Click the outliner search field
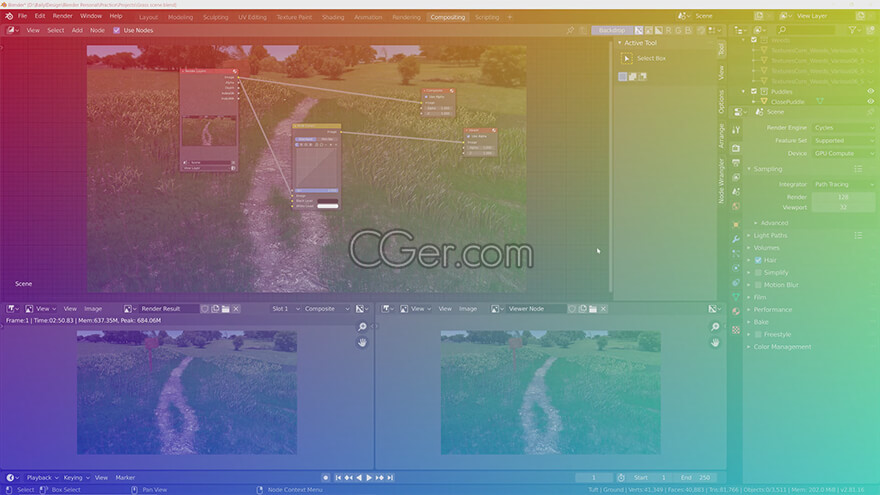 pyautogui.click(x=808, y=30)
